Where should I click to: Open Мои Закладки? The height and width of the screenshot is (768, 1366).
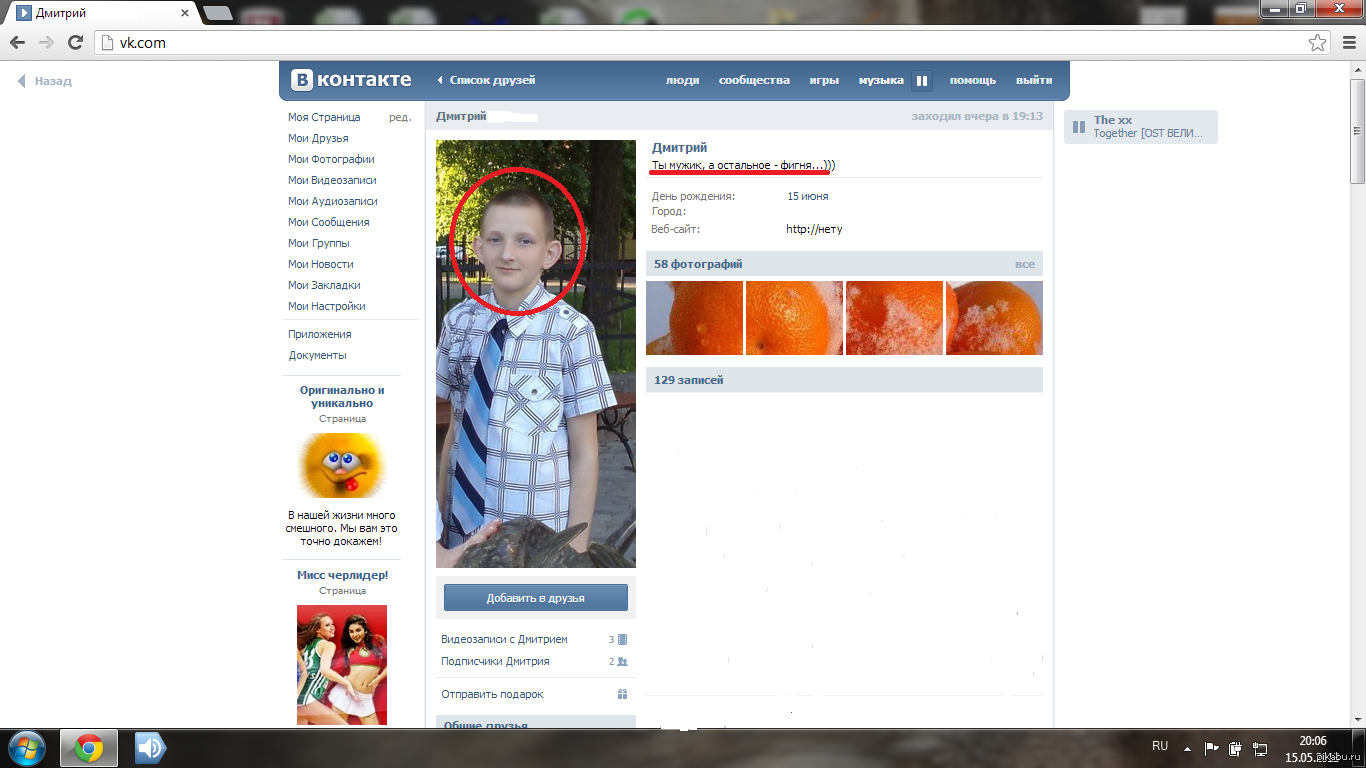point(324,285)
